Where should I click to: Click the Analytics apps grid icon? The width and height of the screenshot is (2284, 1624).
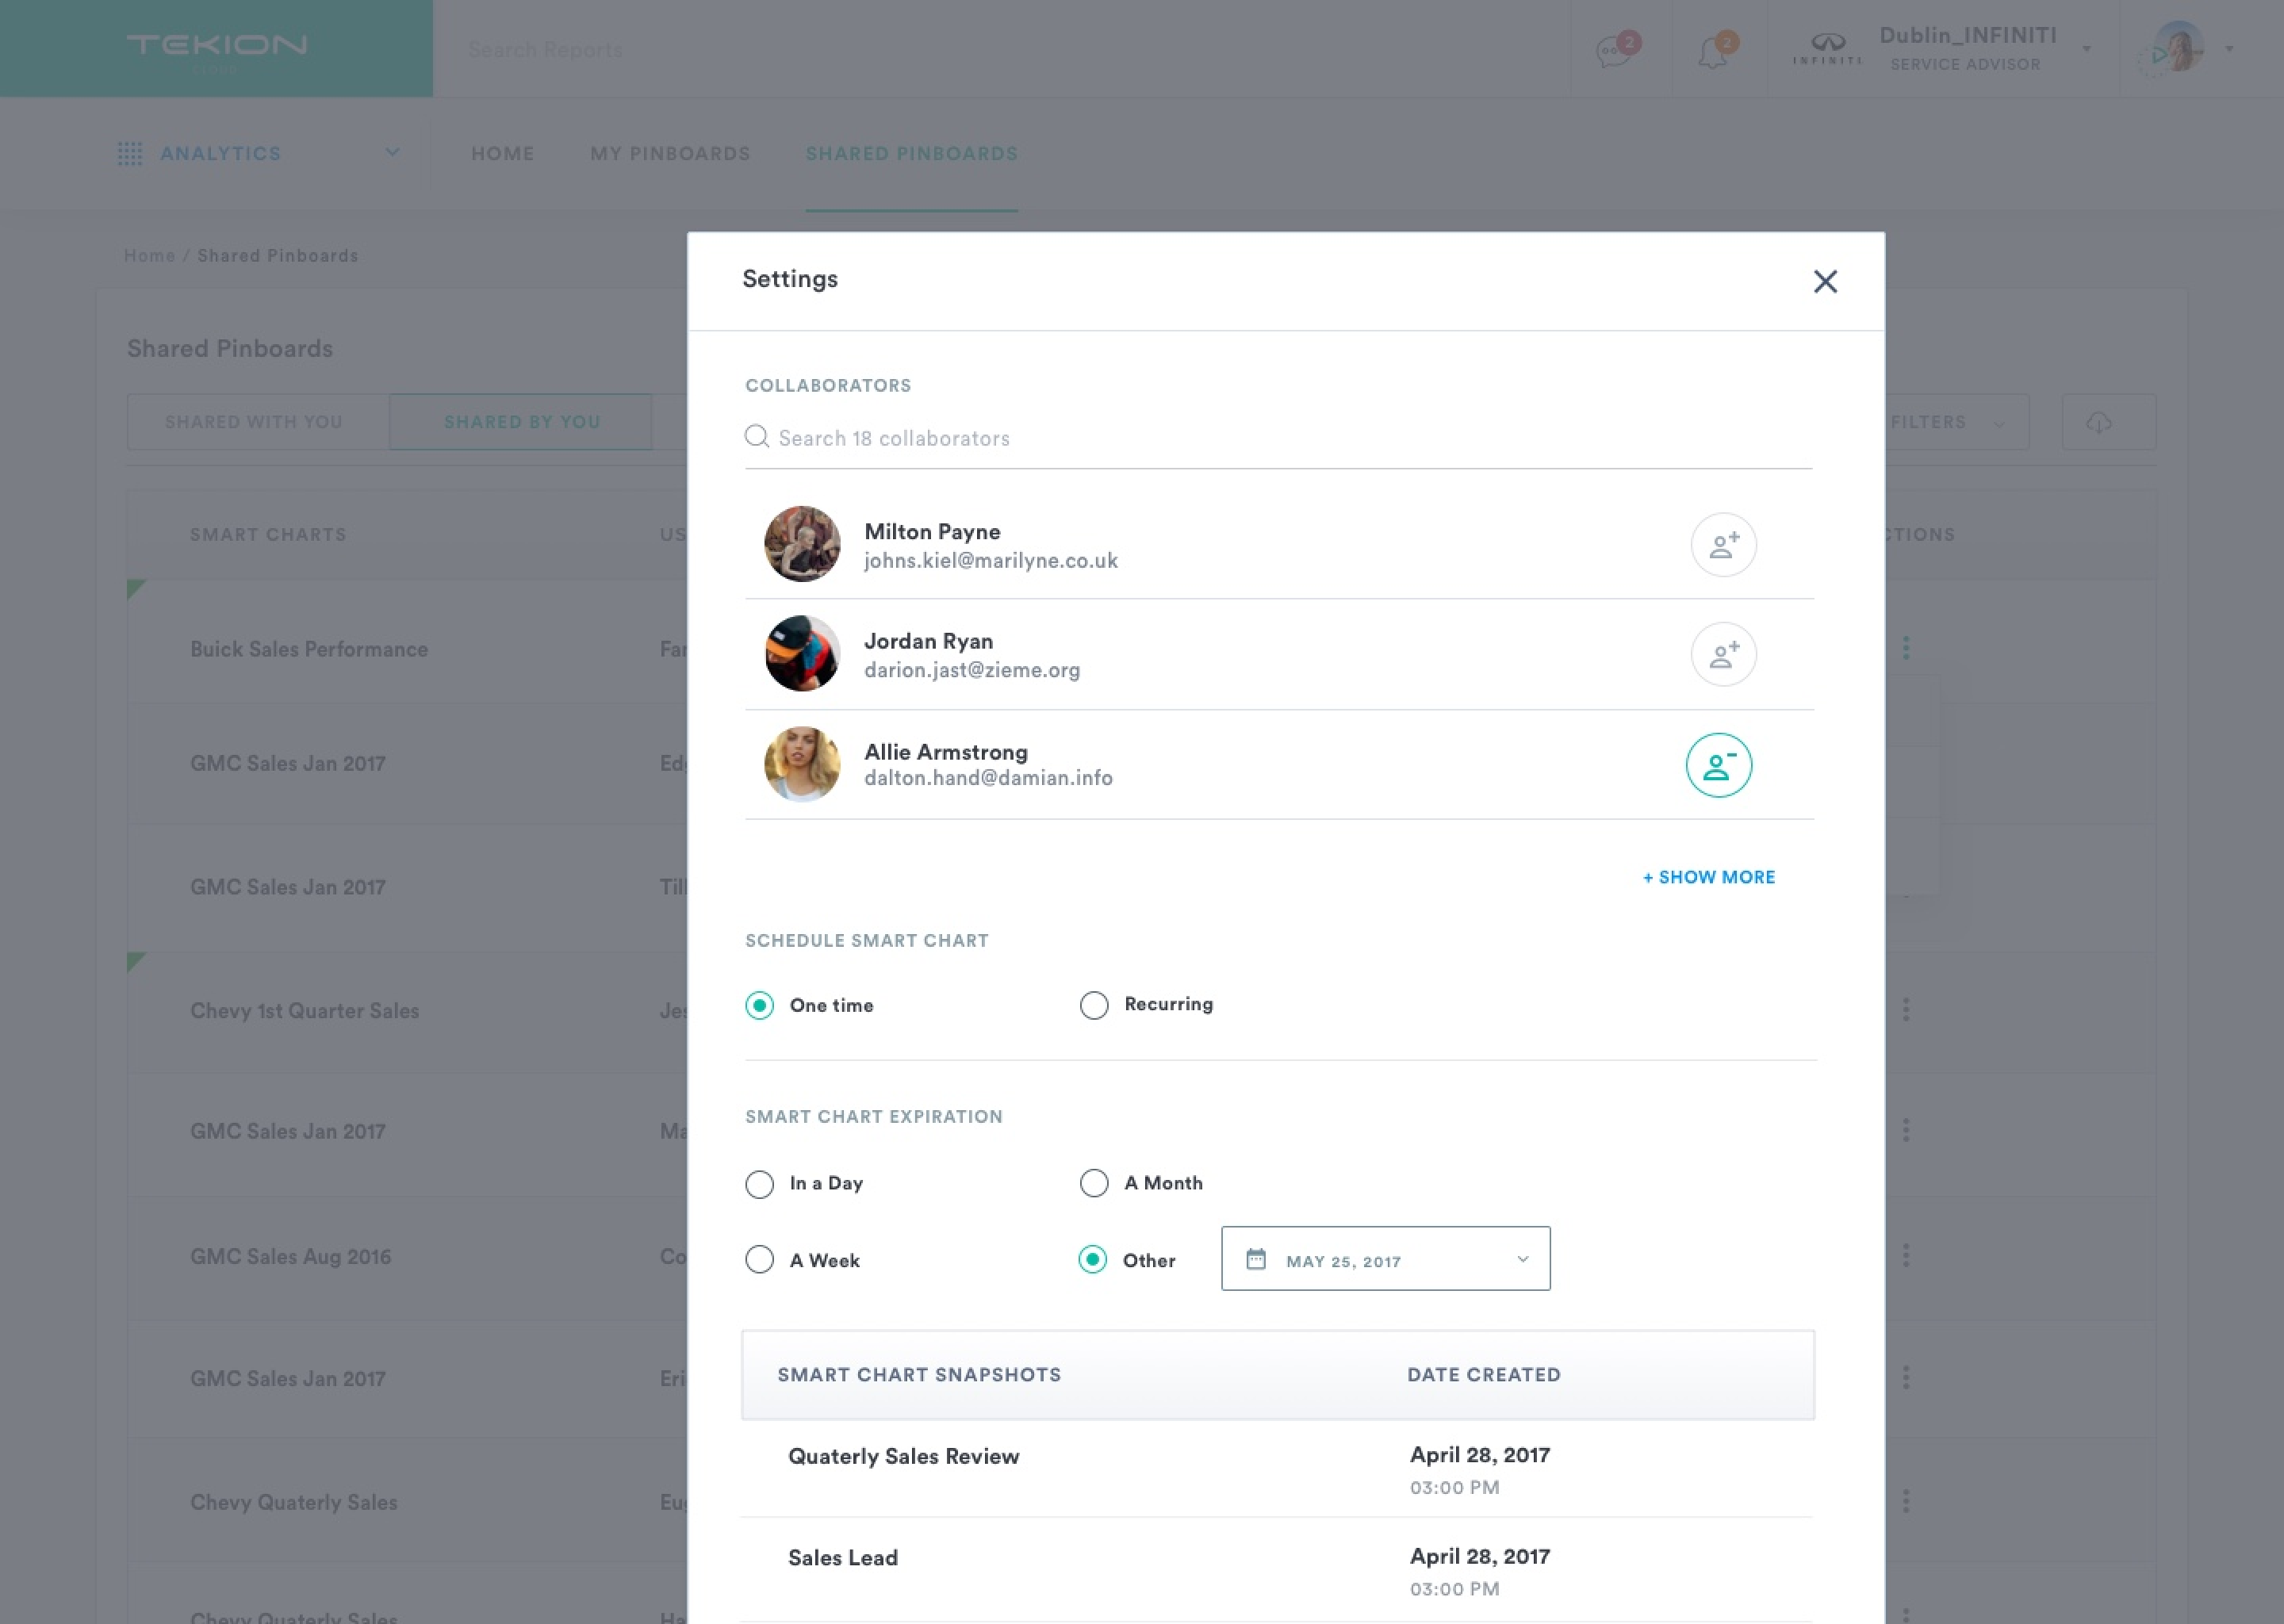click(130, 153)
